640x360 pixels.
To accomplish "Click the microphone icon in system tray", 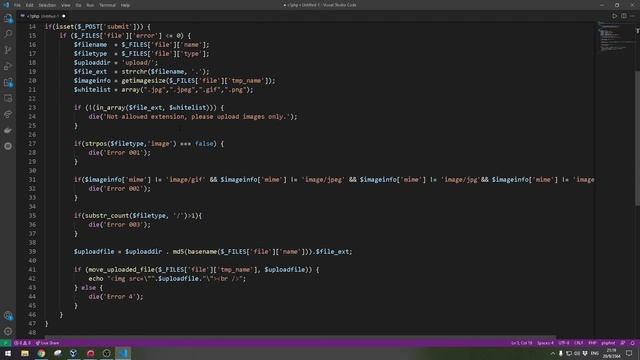I will pyautogui.click(x=561, y=353).
